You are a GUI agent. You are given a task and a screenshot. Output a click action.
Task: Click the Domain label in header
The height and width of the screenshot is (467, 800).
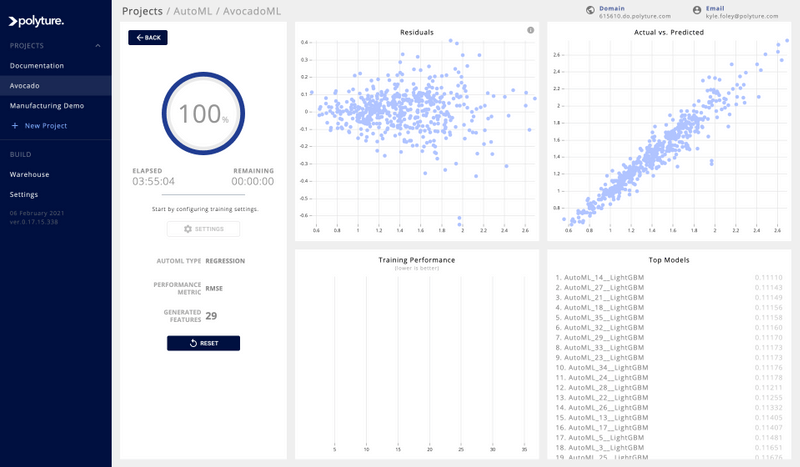click(612, 8)
